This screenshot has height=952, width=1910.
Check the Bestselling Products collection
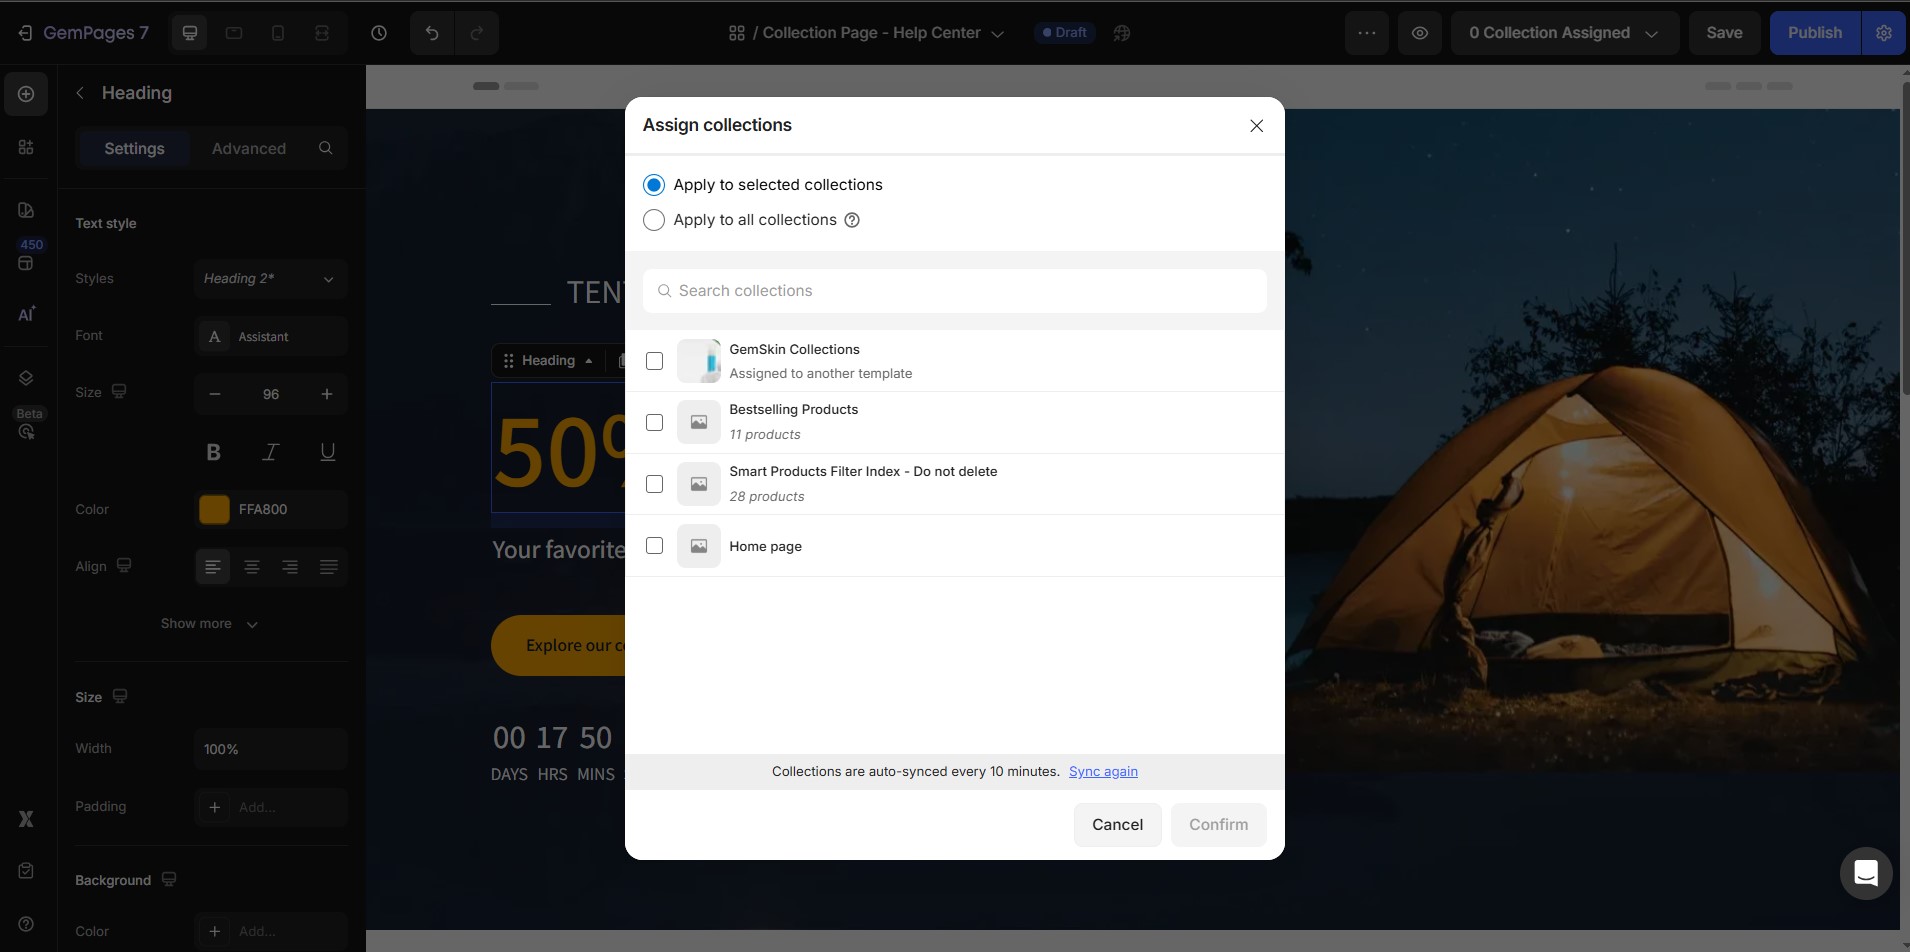[655, 422]
